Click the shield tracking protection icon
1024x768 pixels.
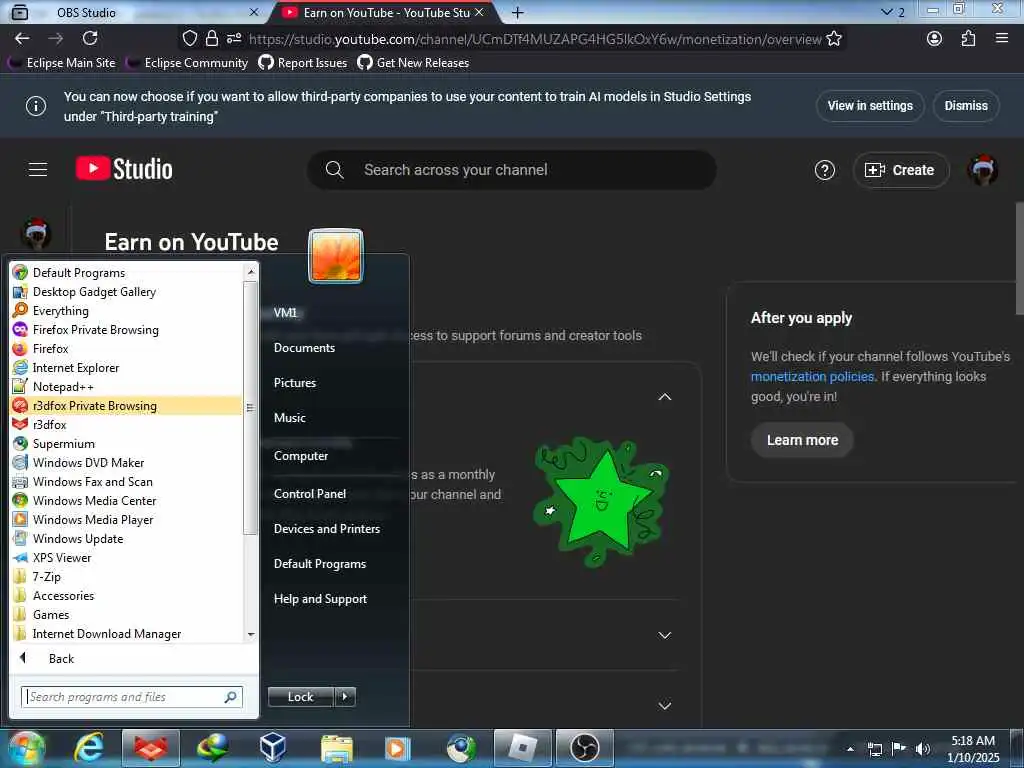(x=189, y=39)
